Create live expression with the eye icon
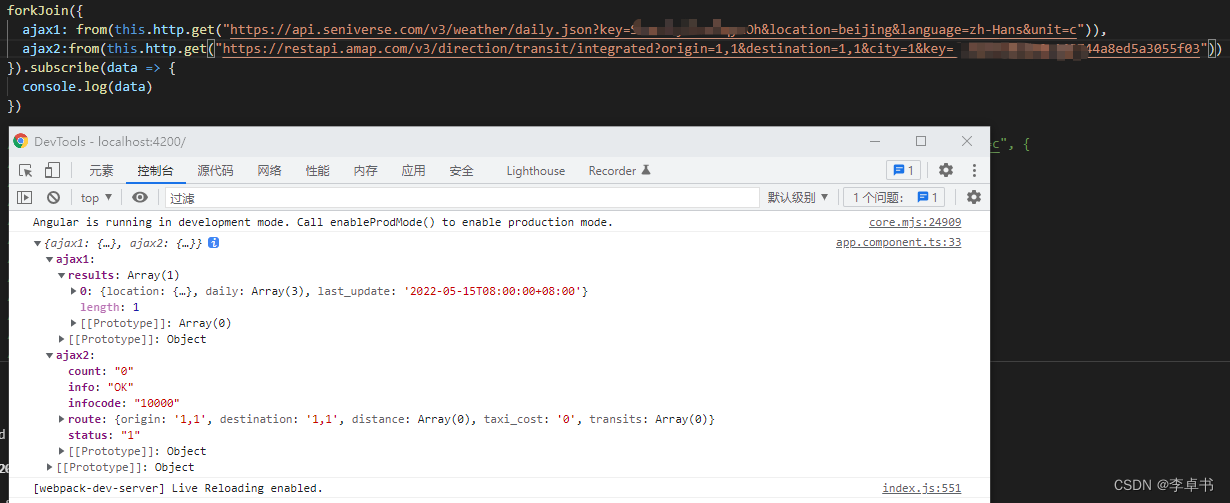Viewport: 1230px width, 503px height. click(140, 198)
